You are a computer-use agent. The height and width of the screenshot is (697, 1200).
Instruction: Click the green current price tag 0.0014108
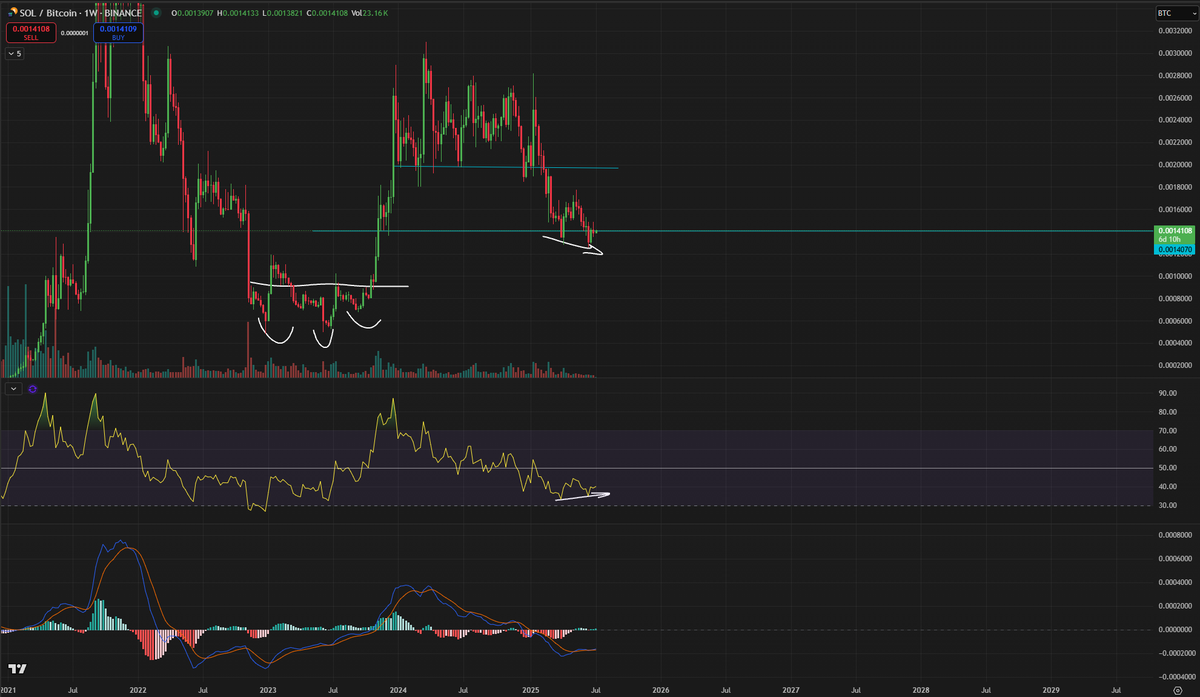(1173, 231)
